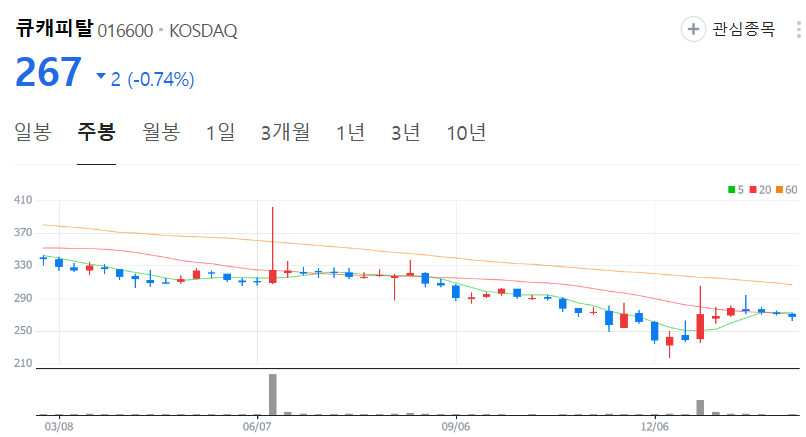The height and width of the screenshot is (437, 806).
Task: Click the blue down-triangle price change icon
Action: tap(101, 76)
